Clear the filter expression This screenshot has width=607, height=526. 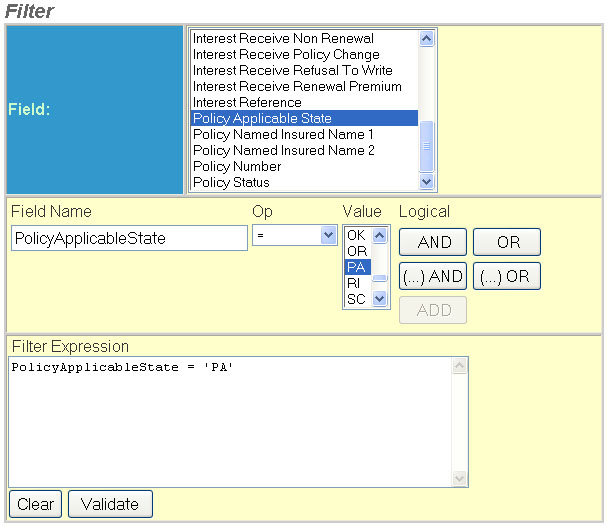point(35,504)
